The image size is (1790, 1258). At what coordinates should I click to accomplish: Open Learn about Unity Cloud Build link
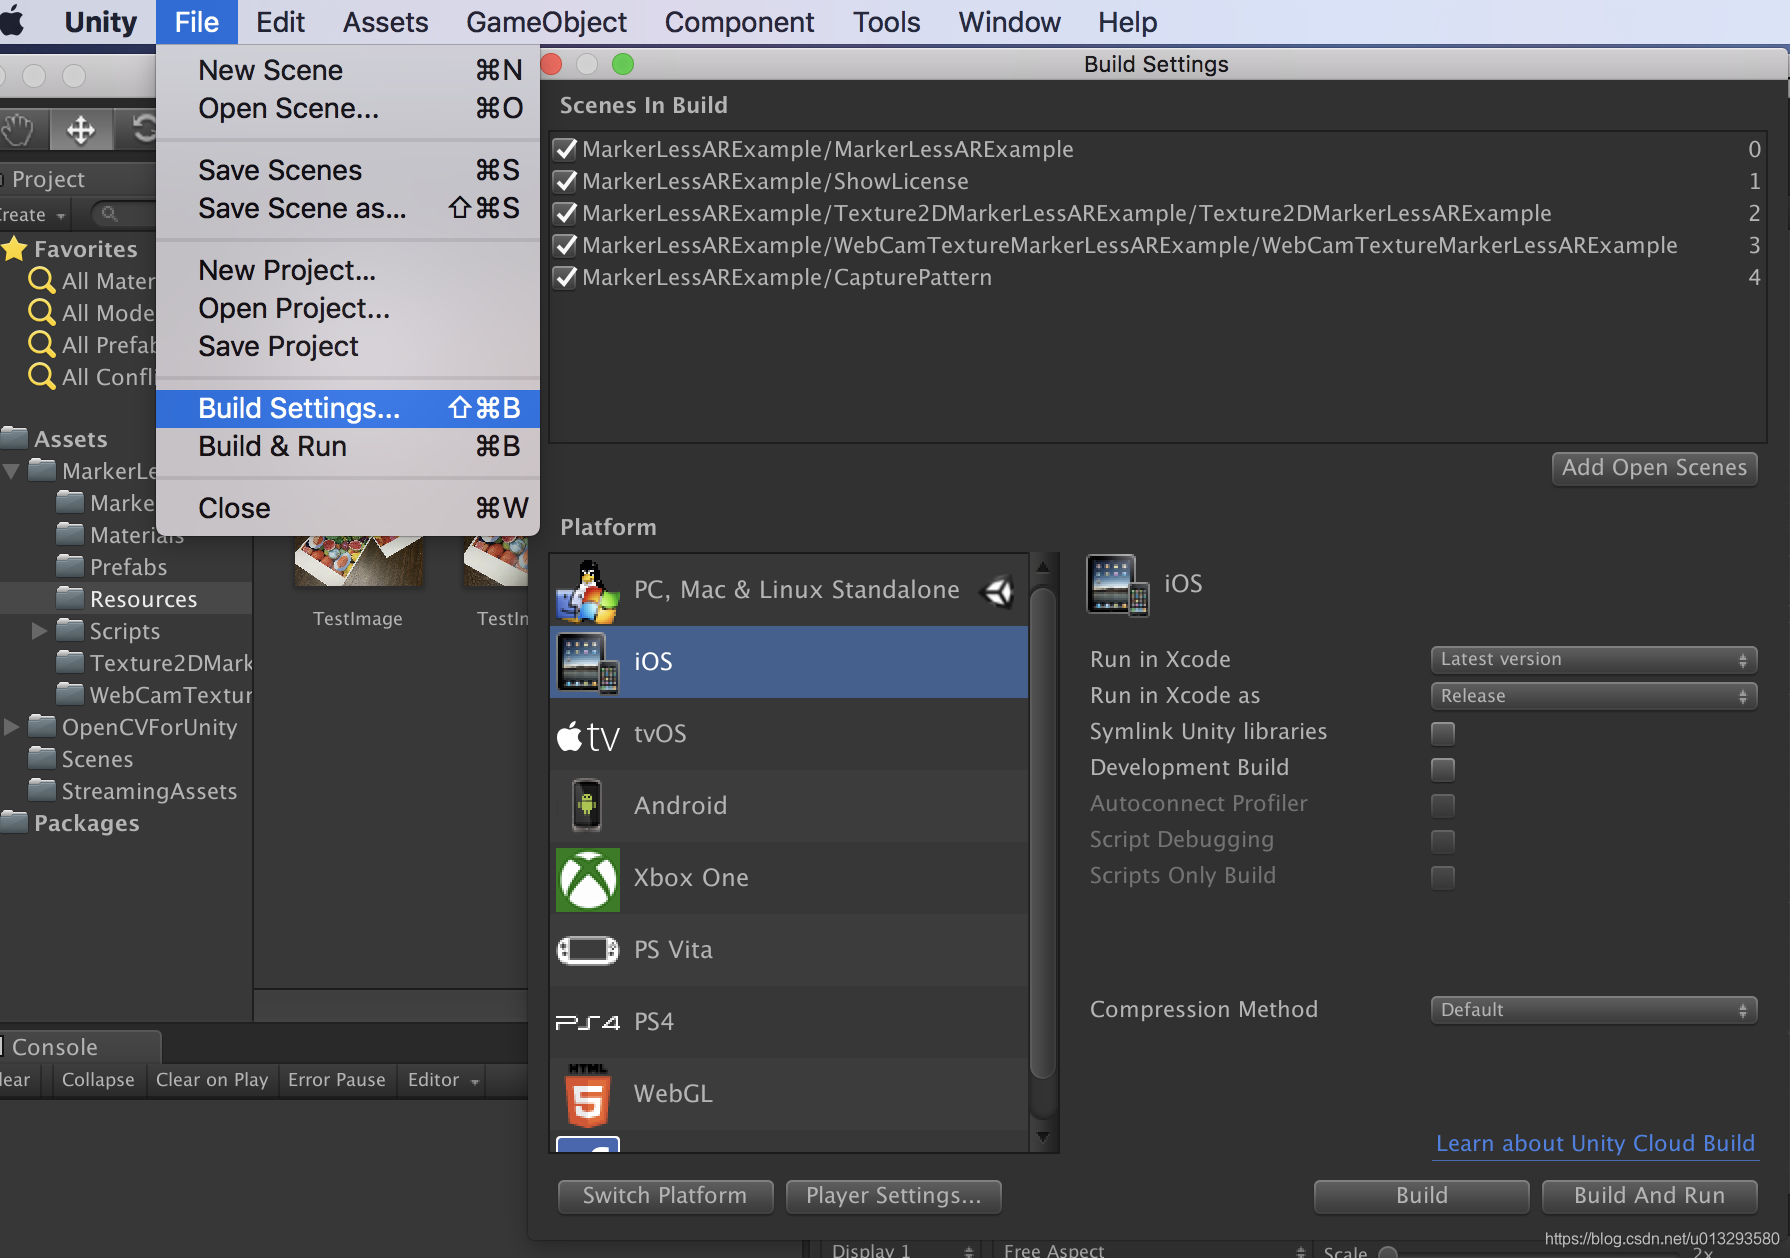[x=1595, y=1144]
